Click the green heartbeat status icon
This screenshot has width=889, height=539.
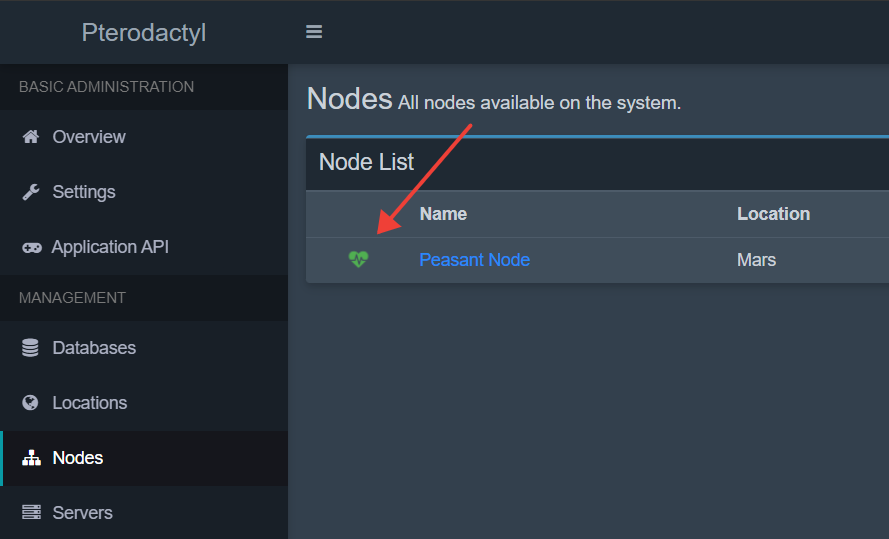(358, 260)
